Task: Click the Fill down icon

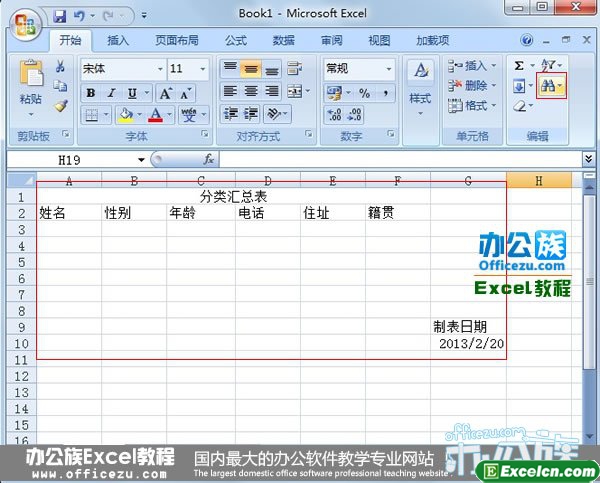Action: [519, 86]
